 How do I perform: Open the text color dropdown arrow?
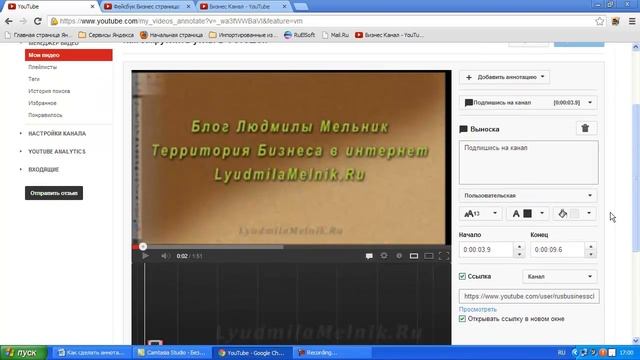pos(542,213)
